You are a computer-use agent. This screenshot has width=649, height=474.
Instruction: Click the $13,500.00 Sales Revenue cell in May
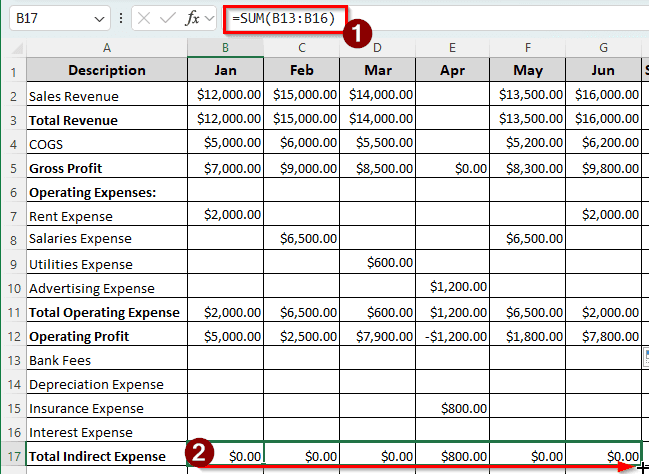click(x=528, y=94)
